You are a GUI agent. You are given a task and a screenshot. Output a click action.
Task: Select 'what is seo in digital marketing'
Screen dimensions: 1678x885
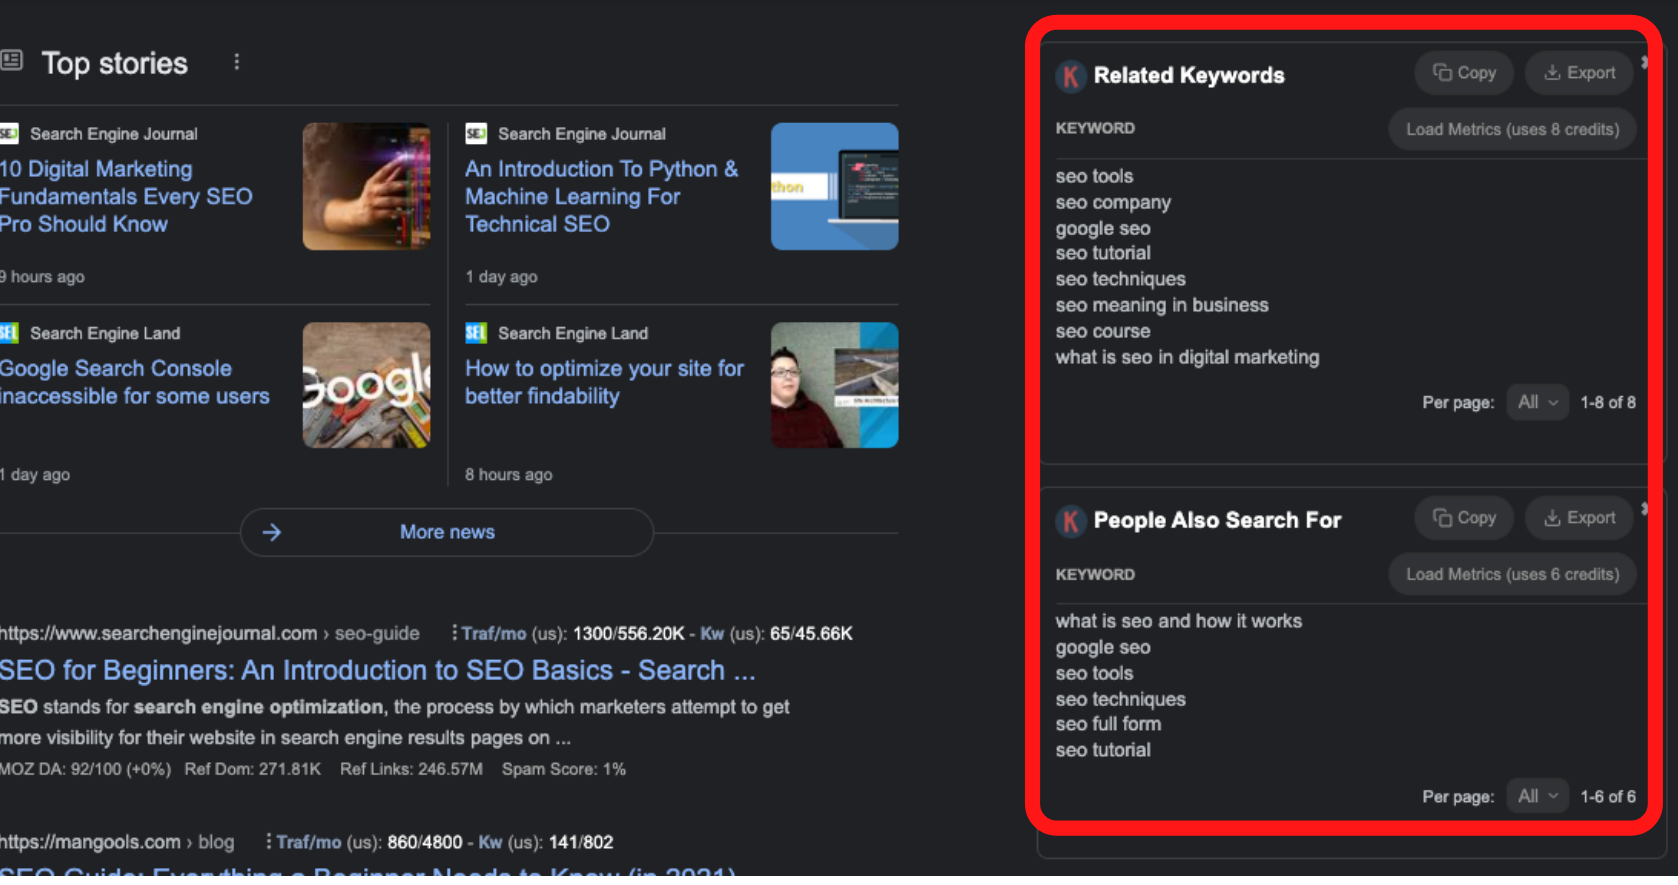[x=1187, y=358]
